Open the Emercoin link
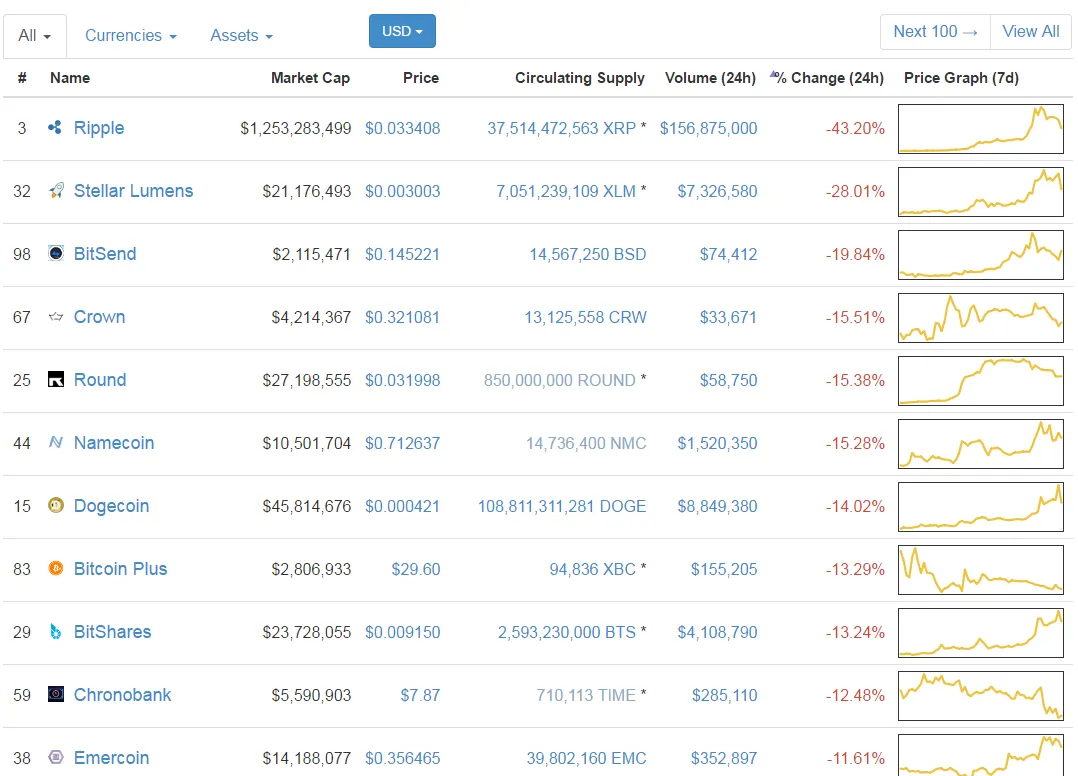The height and width of the screenshot is (776, 1078). click(111, 757)
